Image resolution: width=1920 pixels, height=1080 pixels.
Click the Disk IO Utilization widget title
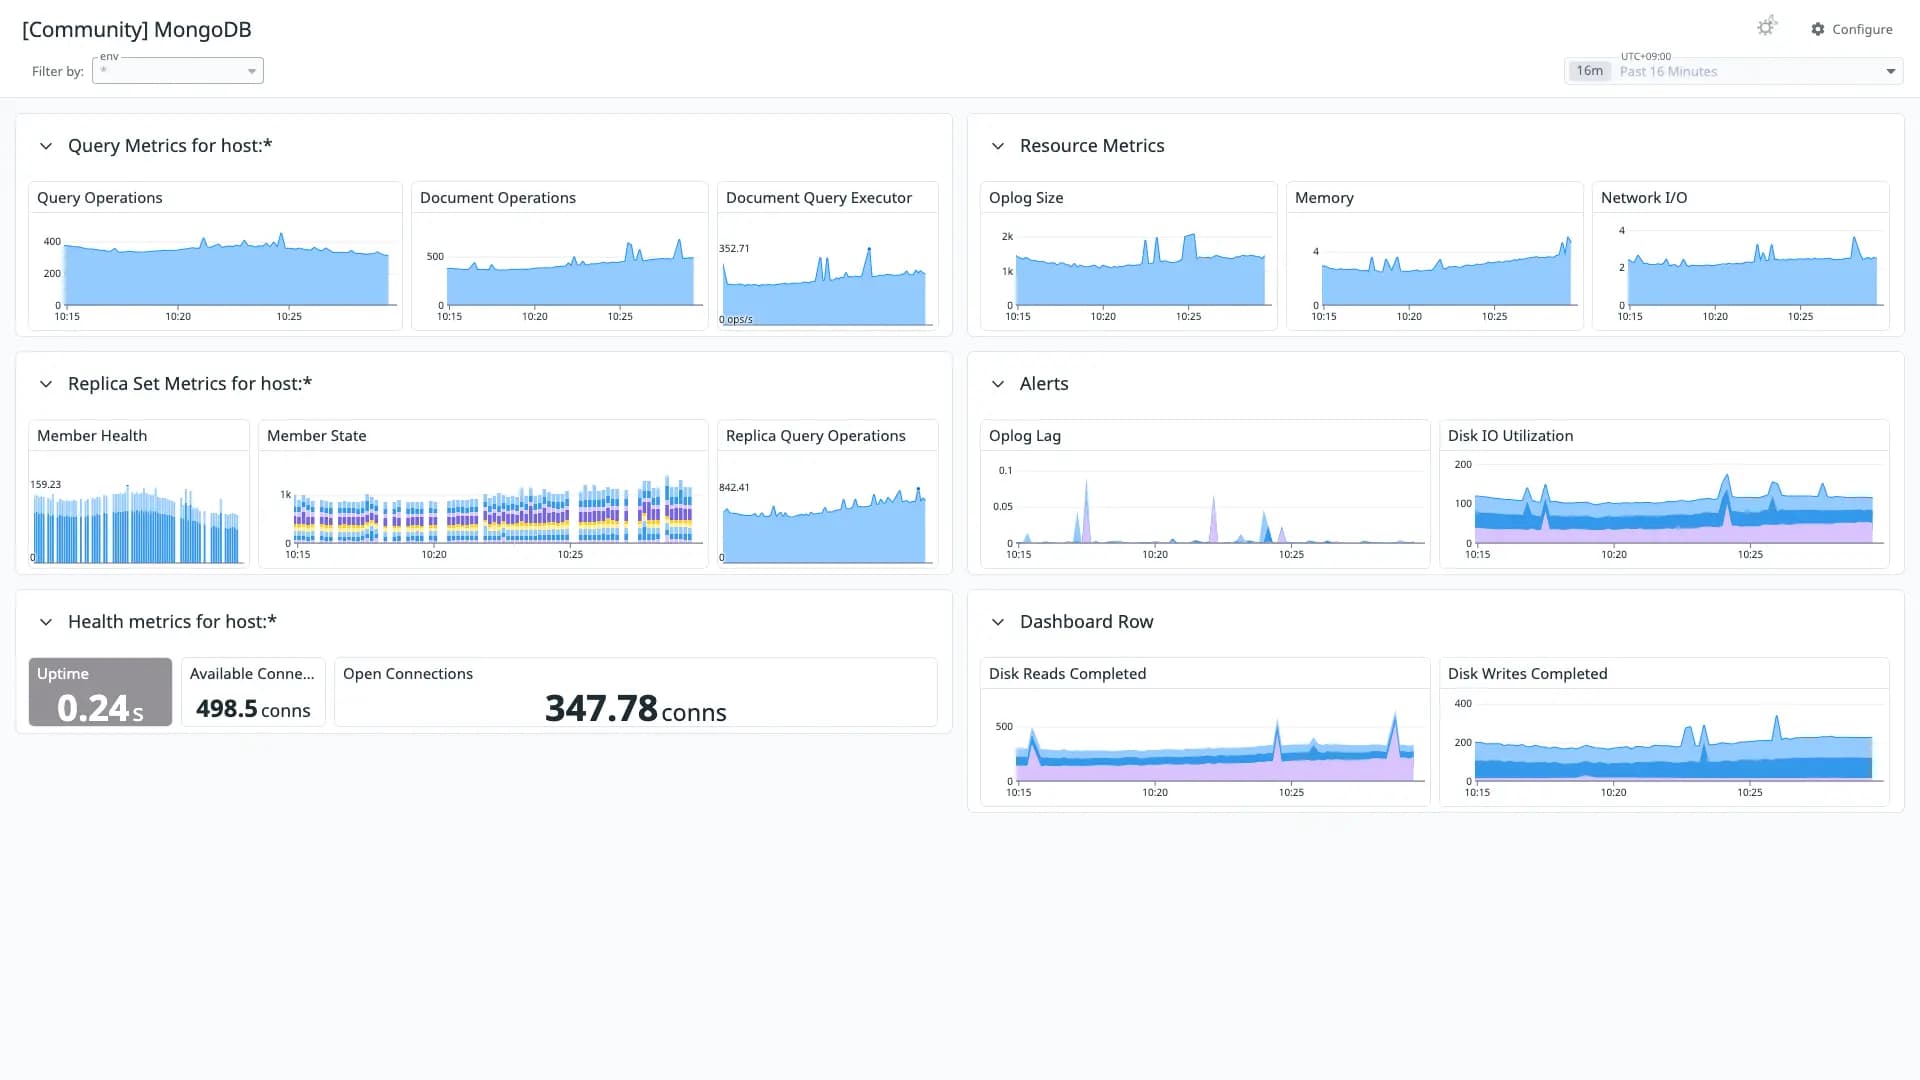click(x=1511, y=436)
